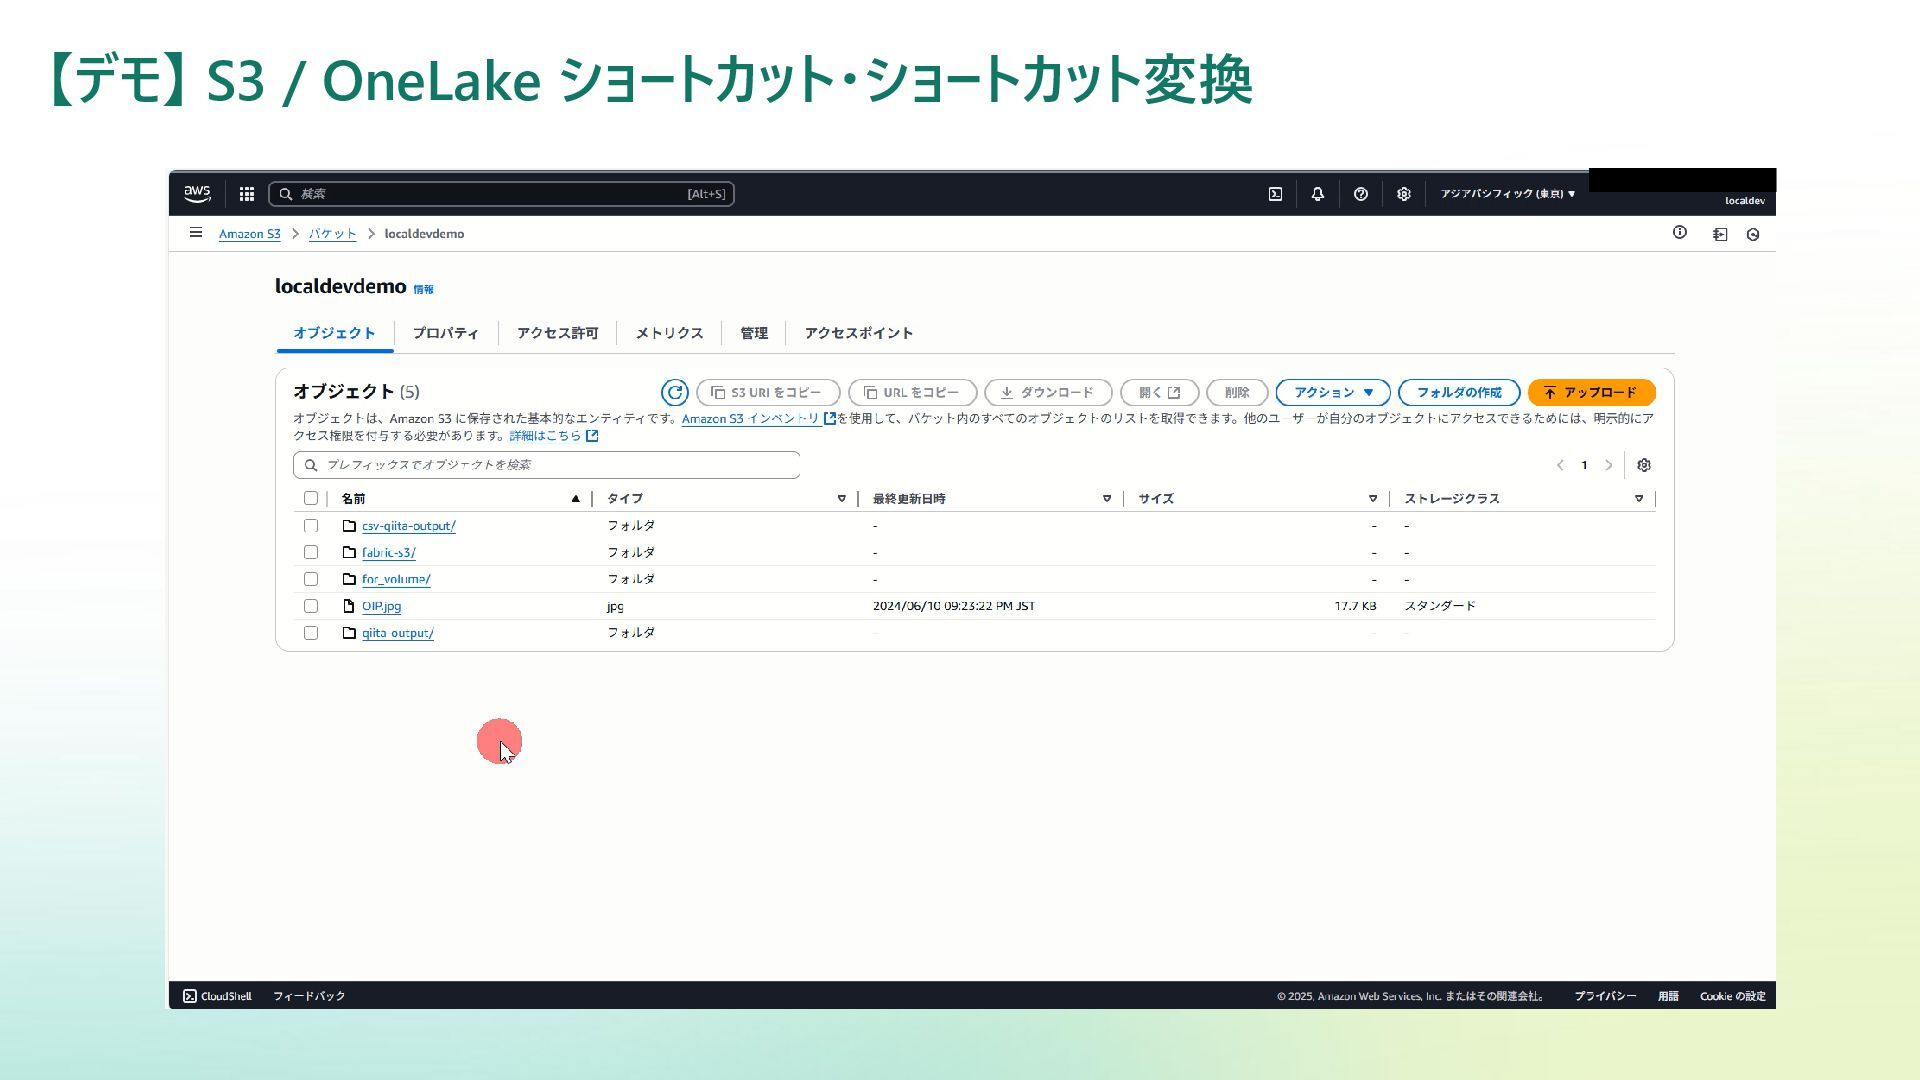Open the notifications bell
Viewport: 1920px width, 1080px height.
[1317, 194]
